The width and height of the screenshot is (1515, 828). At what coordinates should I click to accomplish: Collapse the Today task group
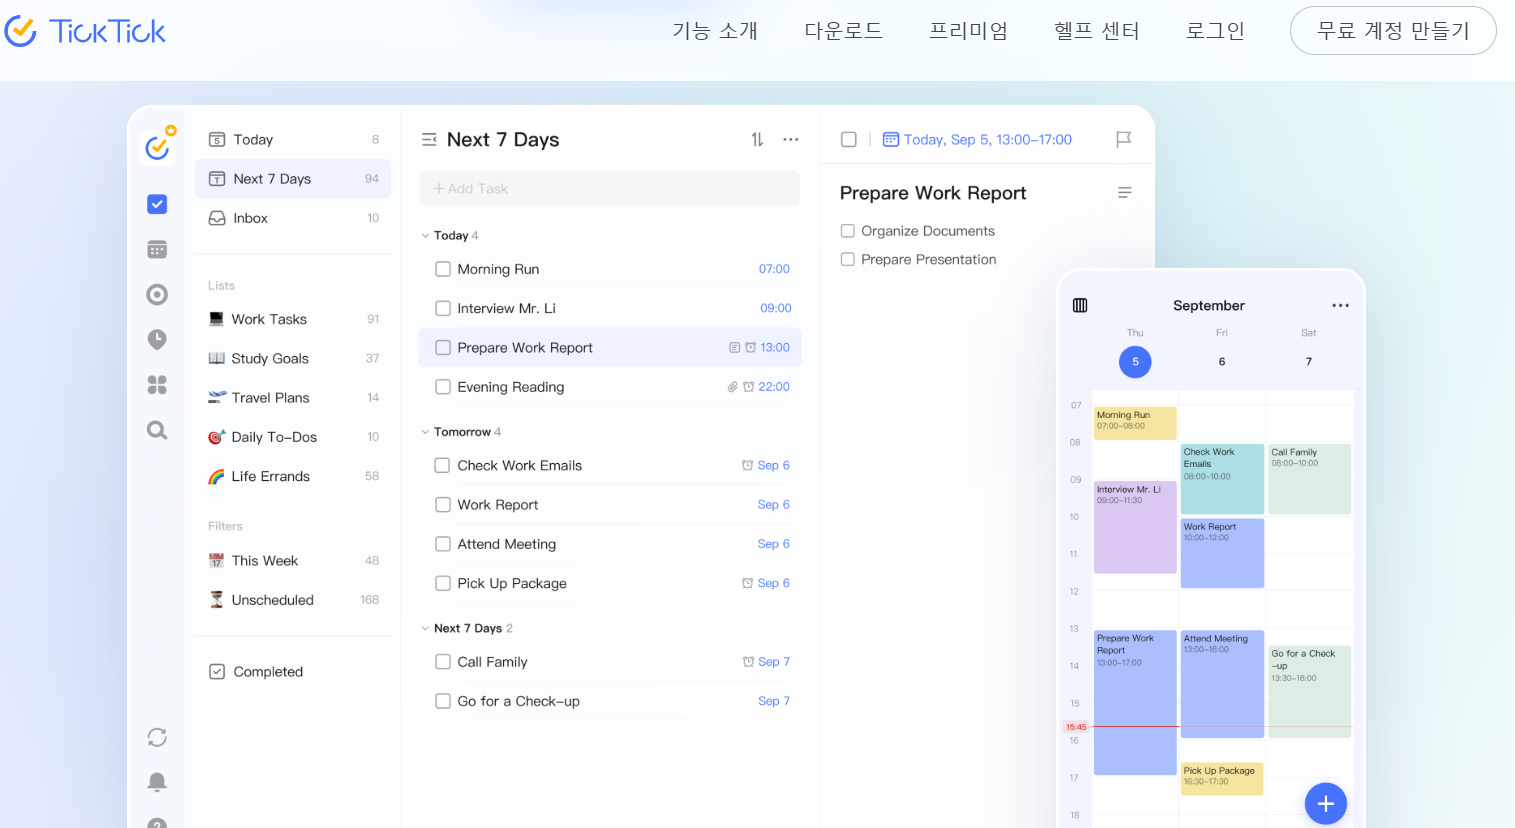click(x=425, y=235)
